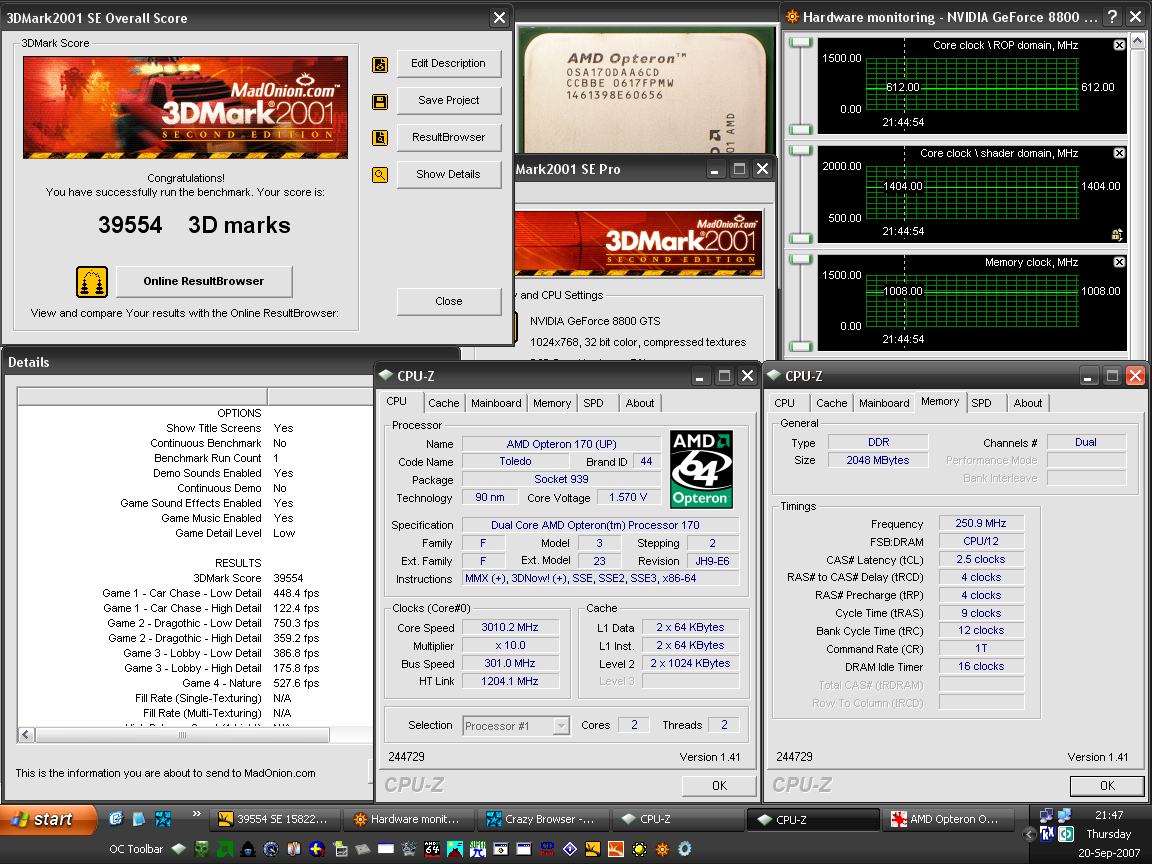Click the green AMD arrow icon in OC Toolbar
Viewport: 1152px width, 864px height.
(225, 849)
